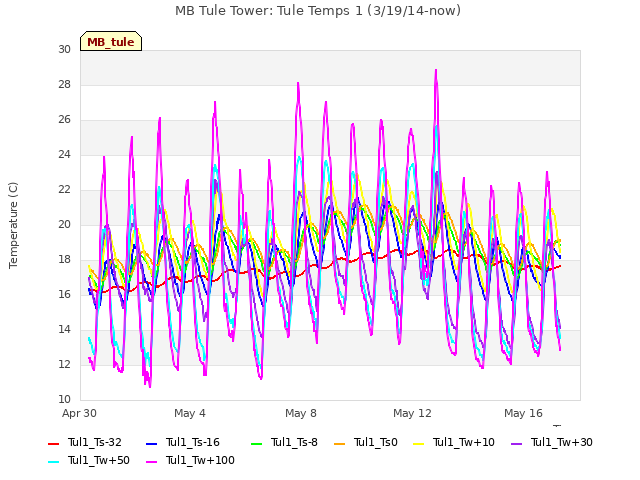Click the green Tul1_Ts-8 legend swatch
This screenshot has height=480, width=640.
coord(256,443)
